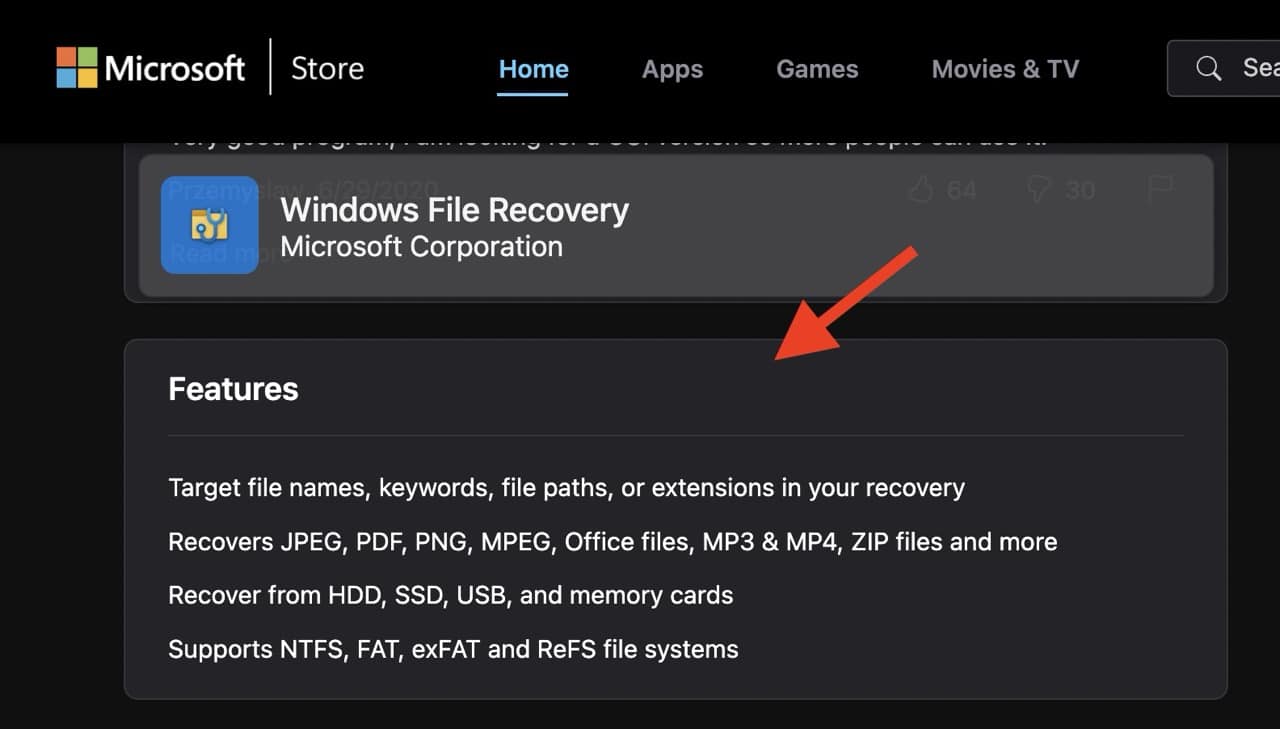Click the Microsoft Corporation publisher name

point(421,247)
